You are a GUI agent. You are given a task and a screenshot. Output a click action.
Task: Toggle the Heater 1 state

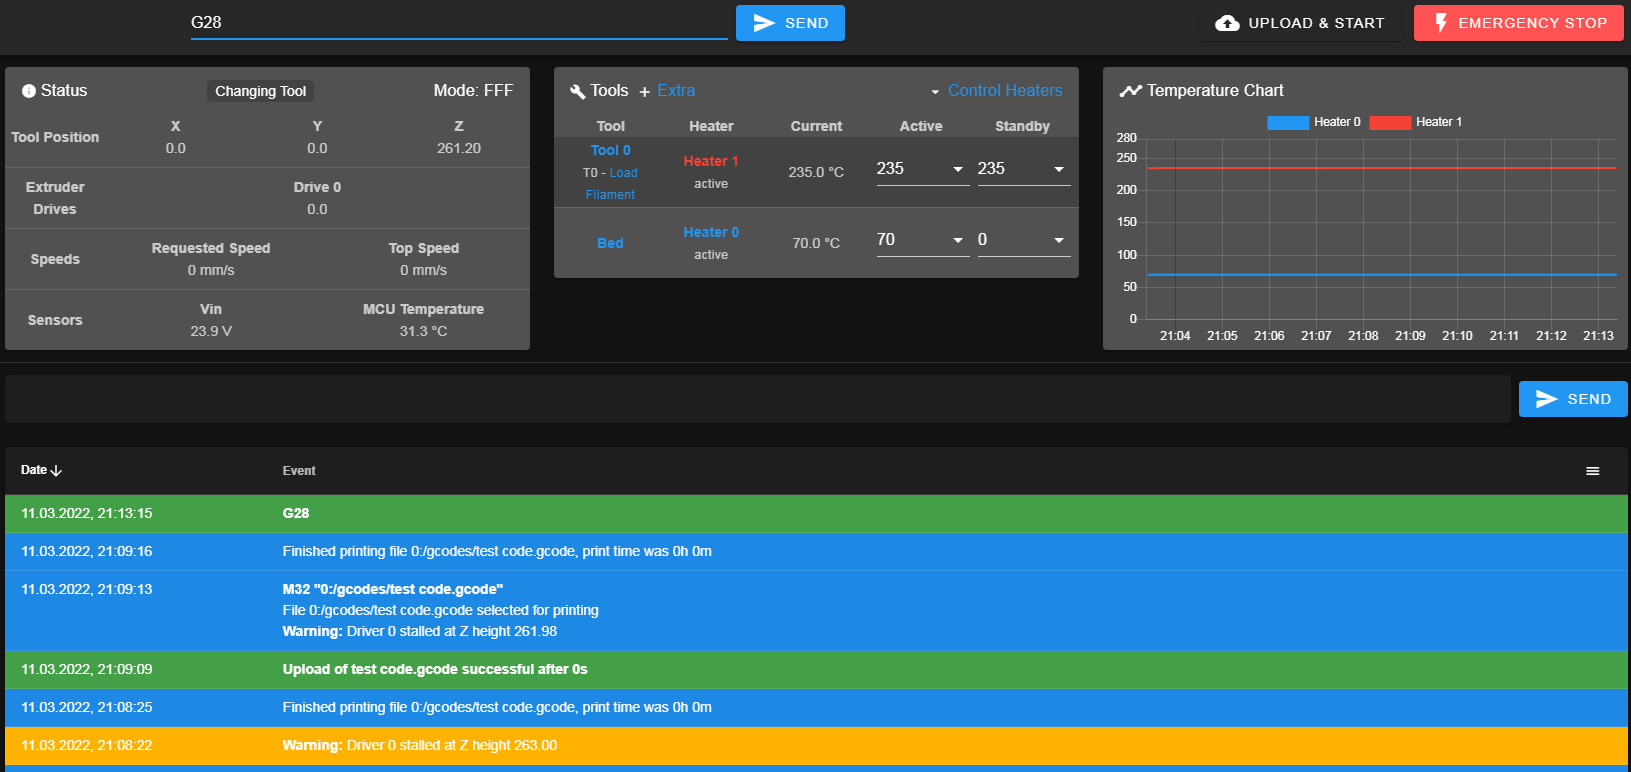click(711, 161)
